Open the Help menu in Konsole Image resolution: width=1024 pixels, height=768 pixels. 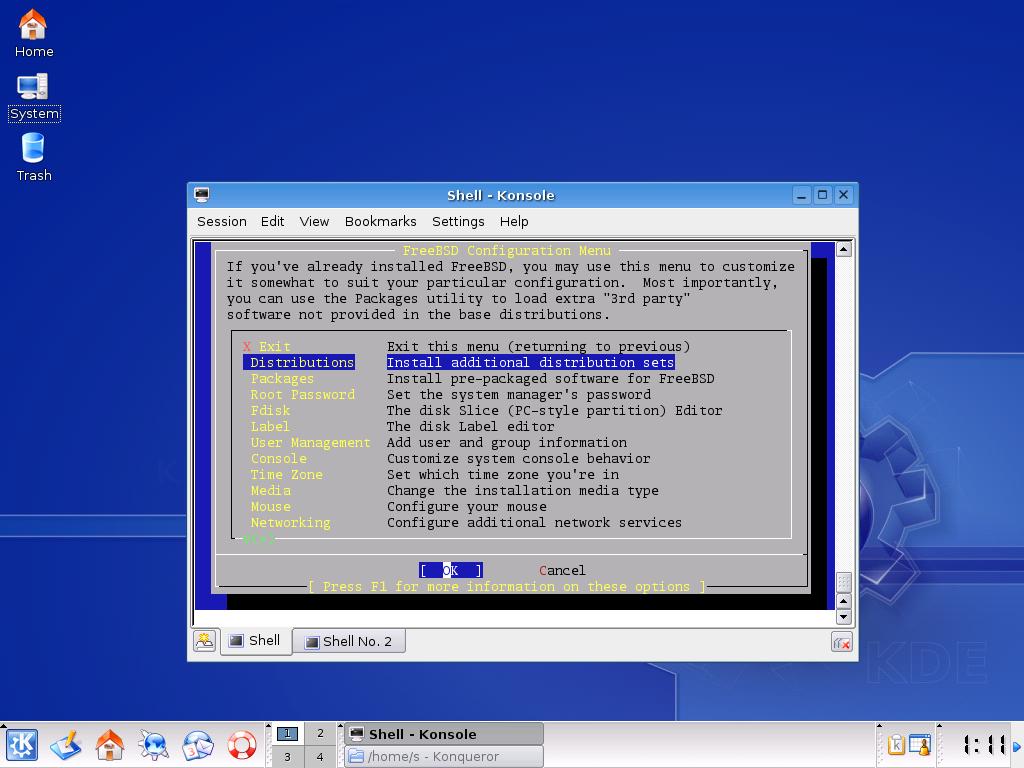[514, 221]
